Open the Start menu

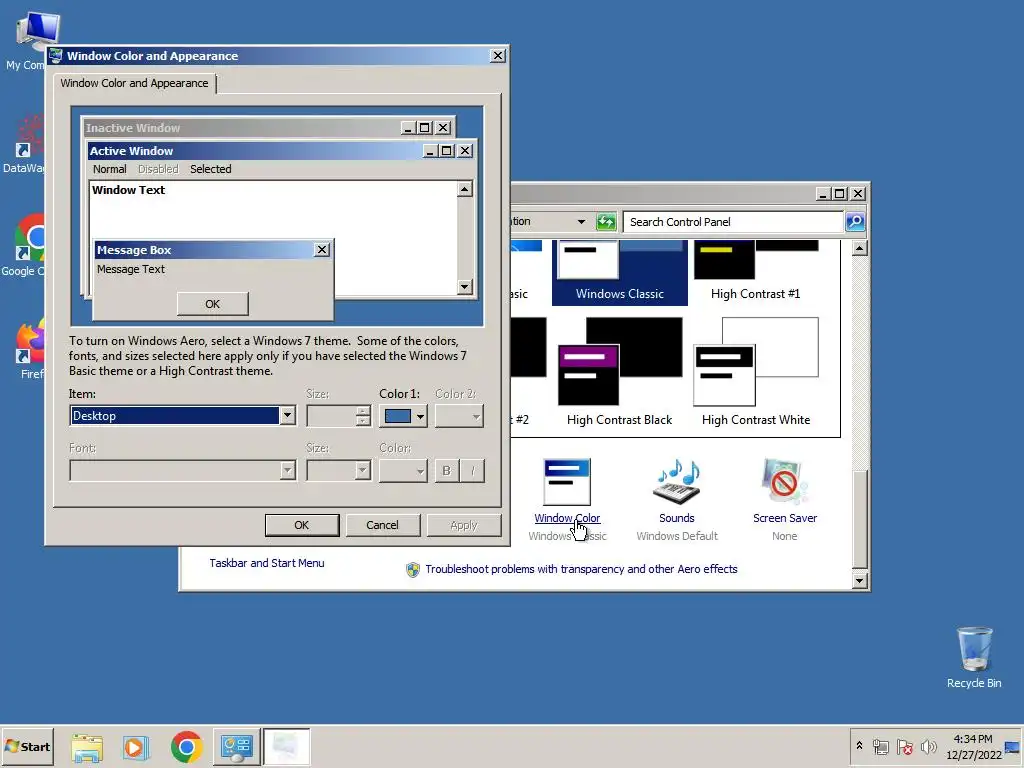pyautogui.click(x=27, y=746)
